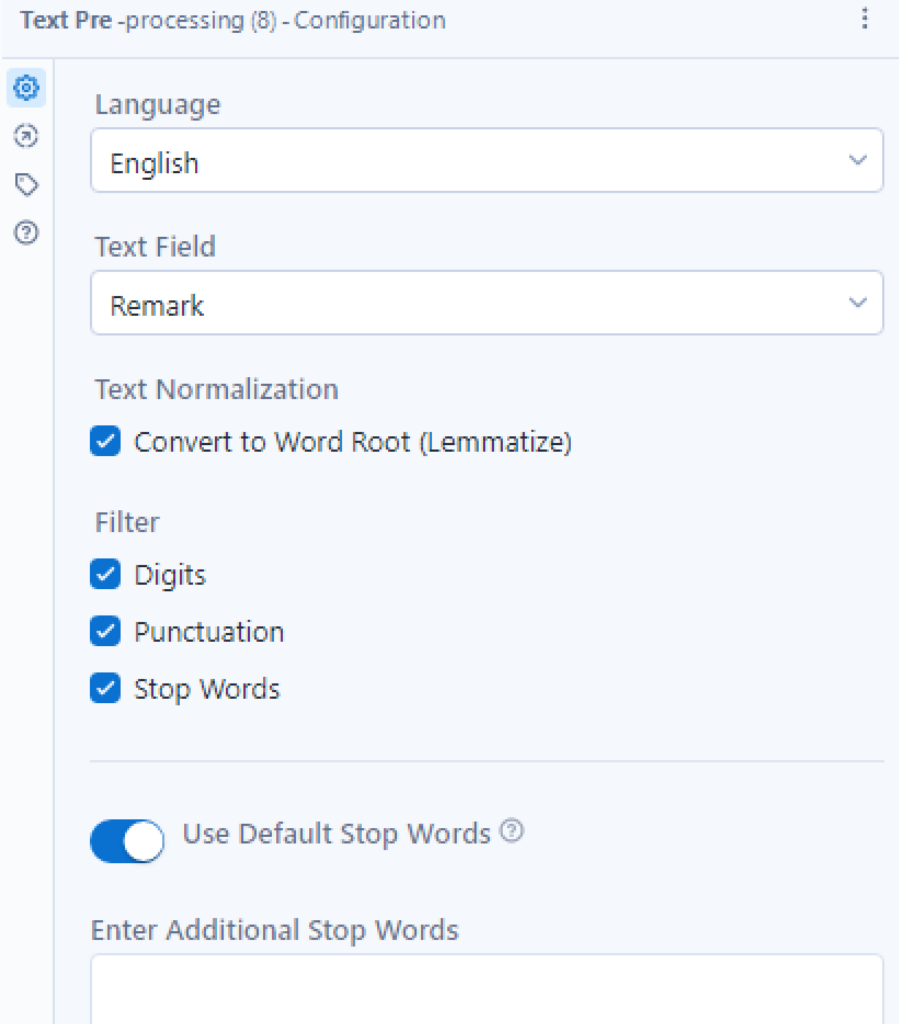Click the Digits label text

pyautogui.click(x=170, y=575)
